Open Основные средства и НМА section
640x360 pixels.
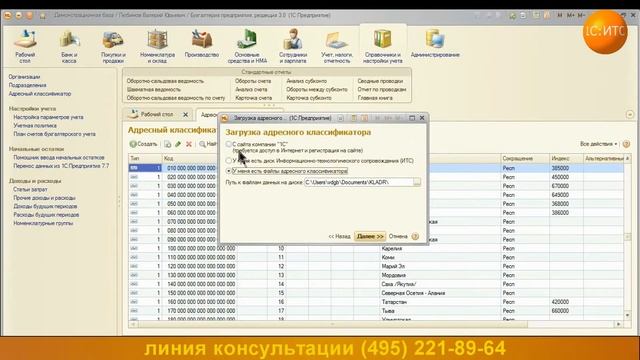coord(247,46)
